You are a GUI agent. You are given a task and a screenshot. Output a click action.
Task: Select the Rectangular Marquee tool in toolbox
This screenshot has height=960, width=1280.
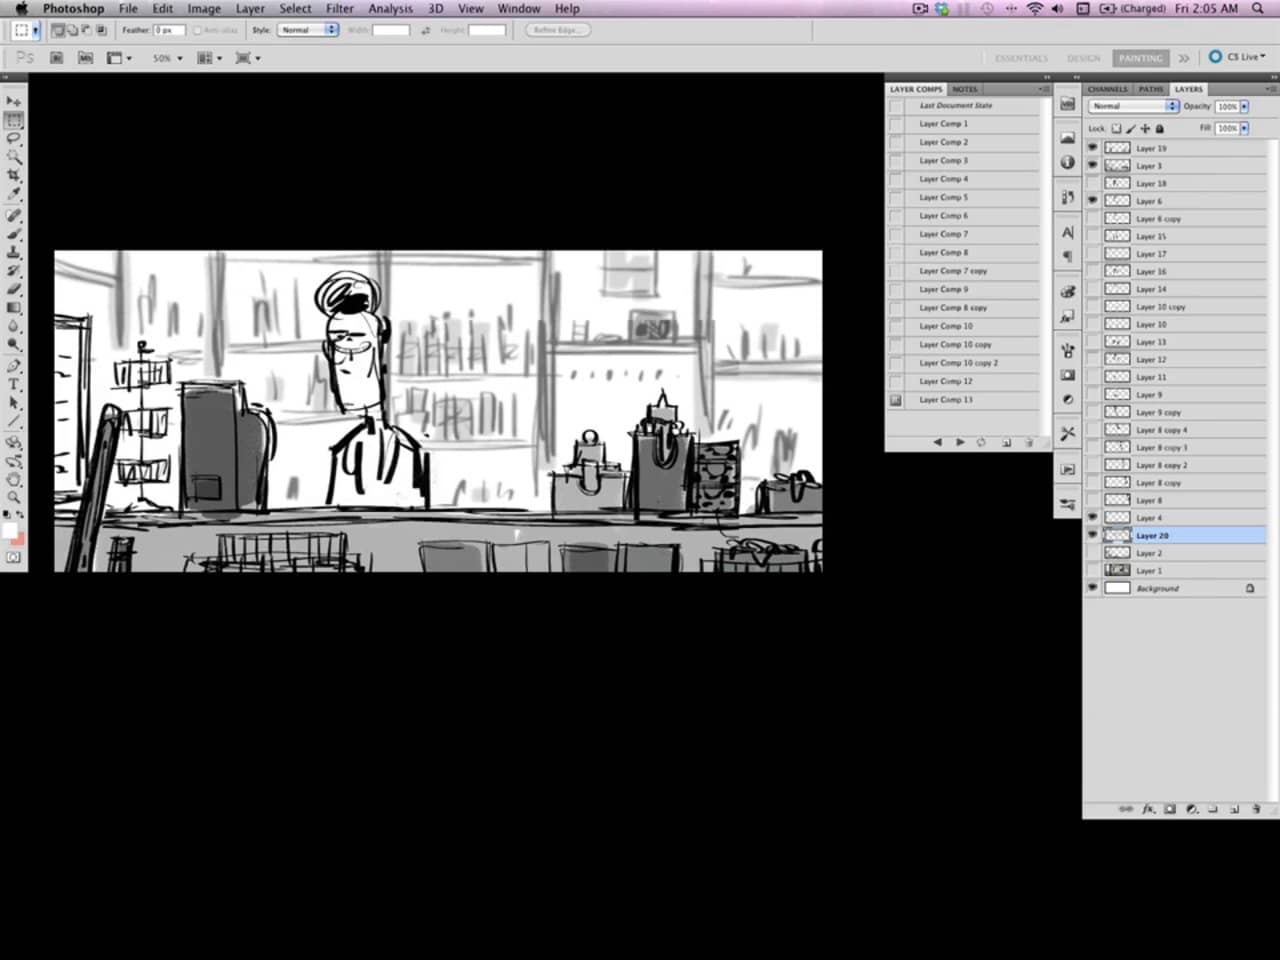pos(13,120)
